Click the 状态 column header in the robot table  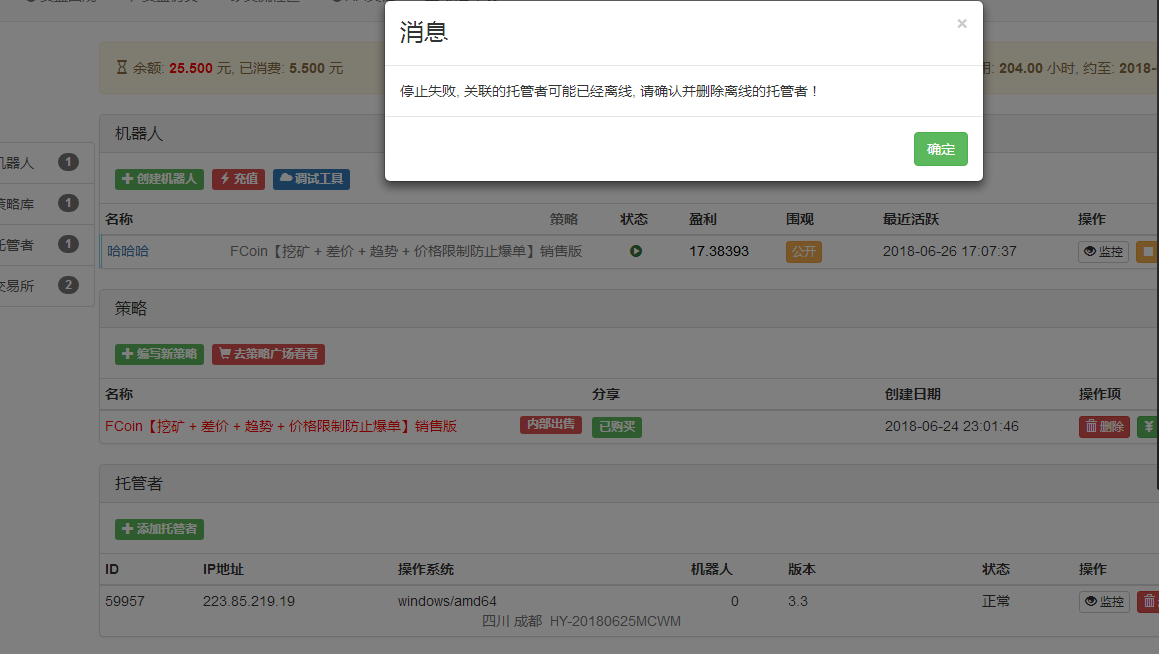pos(633,219)
